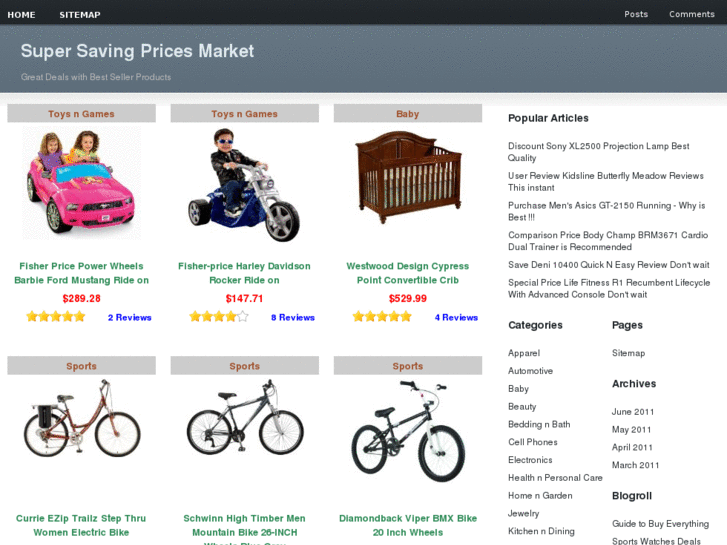Viewport: 727px width, 545px height.
Task: Open the SITEMAP navigation item
Action: [x=80, y=15]
